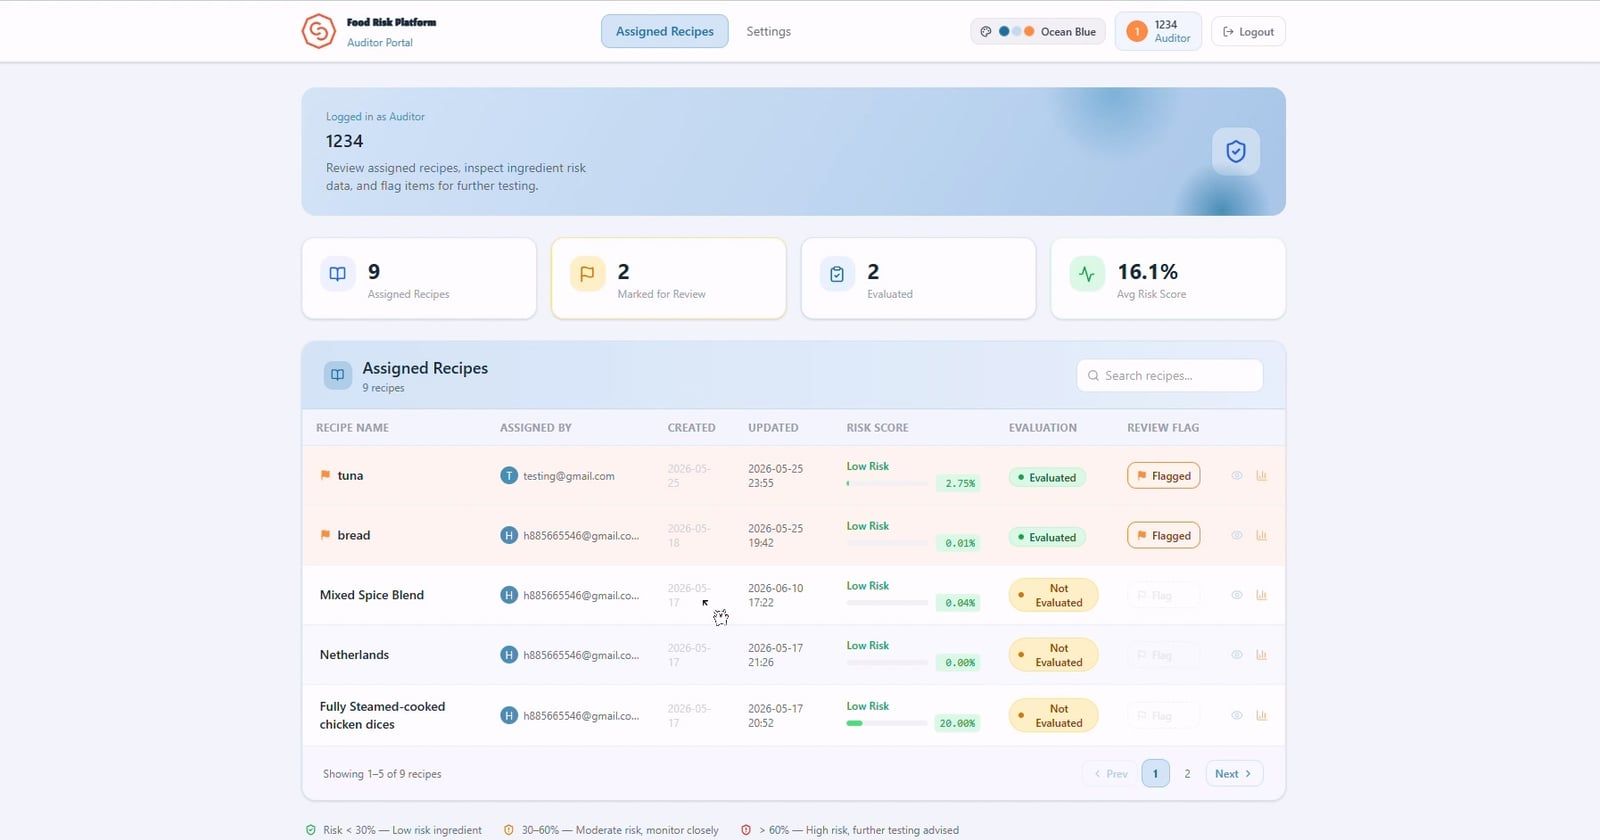Click the orange user avatar circle
The height and width of the screenshot is (840, 1600).
(1136, 32)
